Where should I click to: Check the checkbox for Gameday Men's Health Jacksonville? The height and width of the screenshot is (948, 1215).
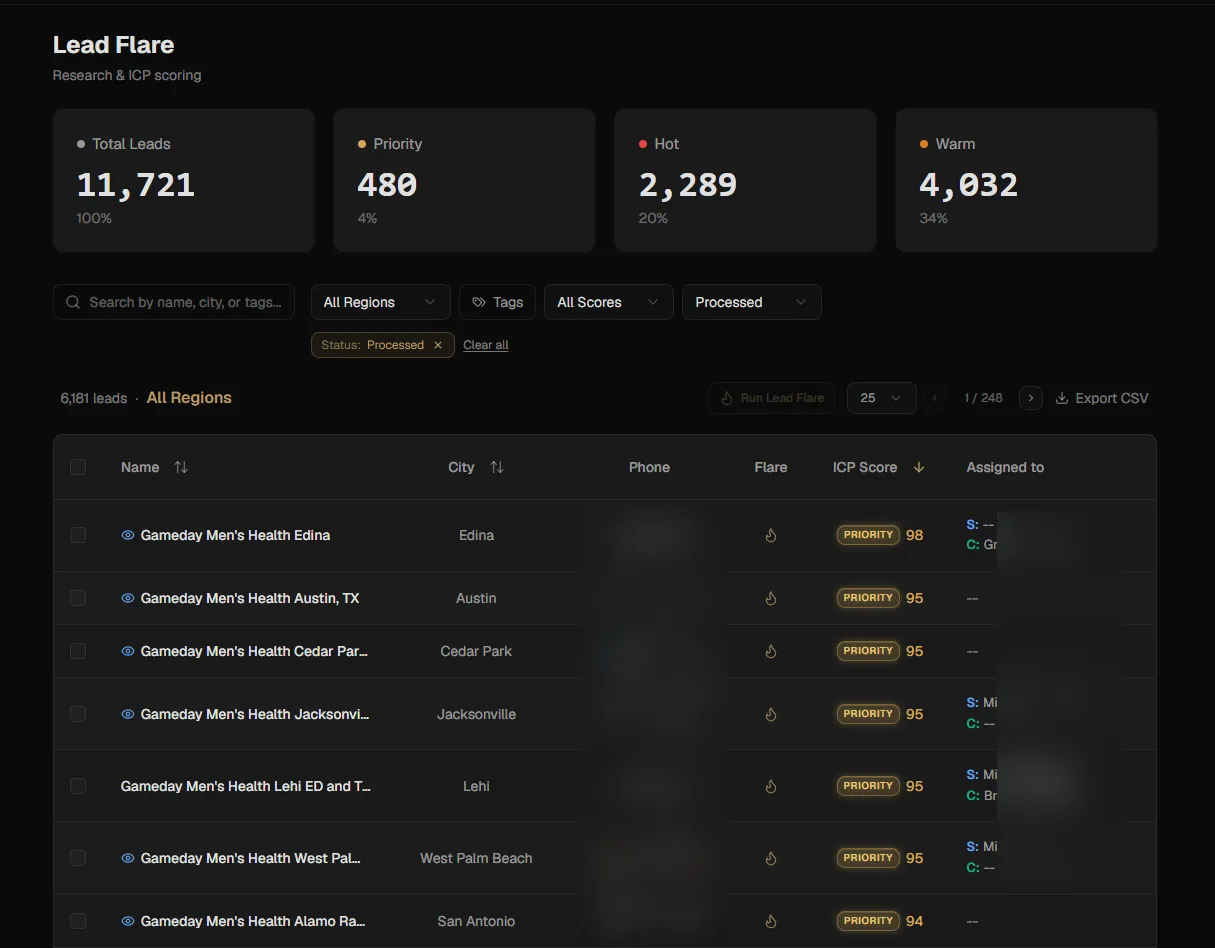pos(78,714)
